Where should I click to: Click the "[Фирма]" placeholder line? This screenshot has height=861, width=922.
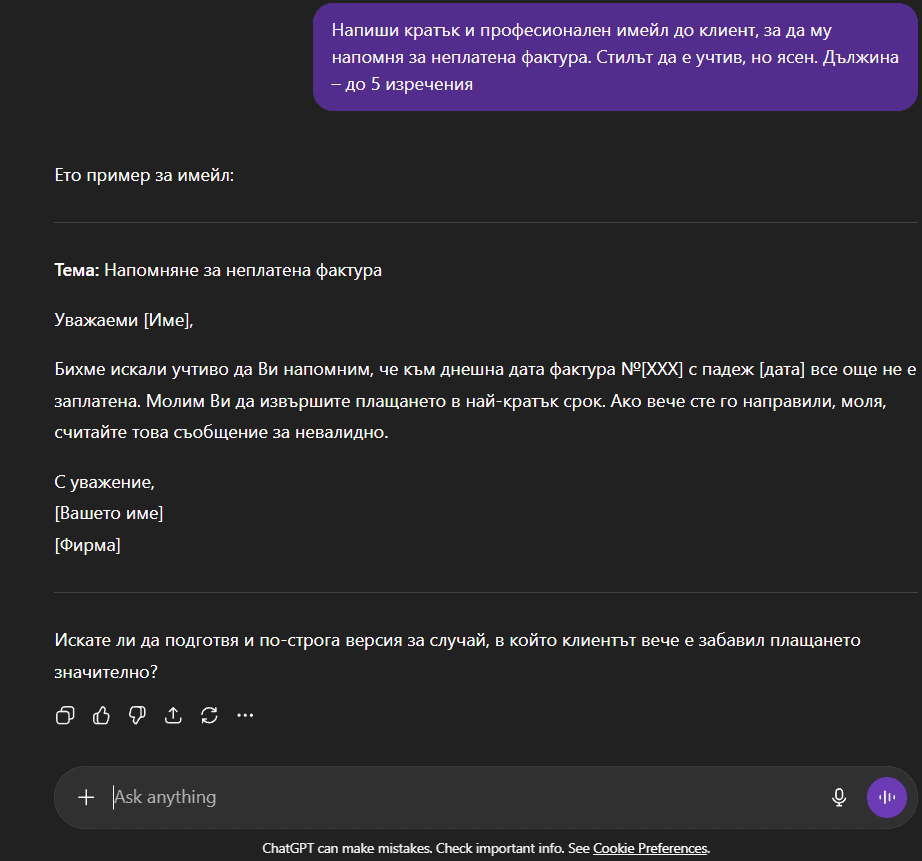point(87,545)
